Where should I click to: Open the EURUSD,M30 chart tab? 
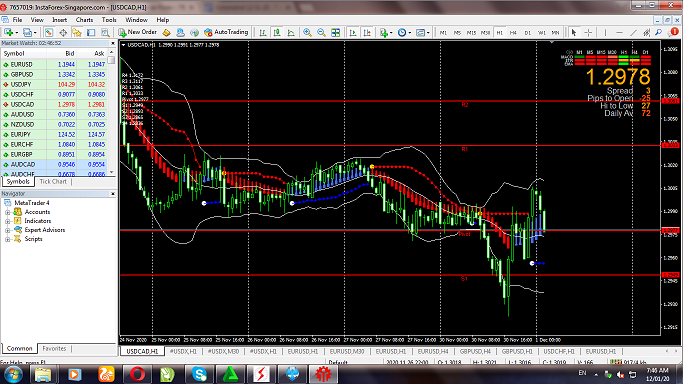click(x=347, y=351)
